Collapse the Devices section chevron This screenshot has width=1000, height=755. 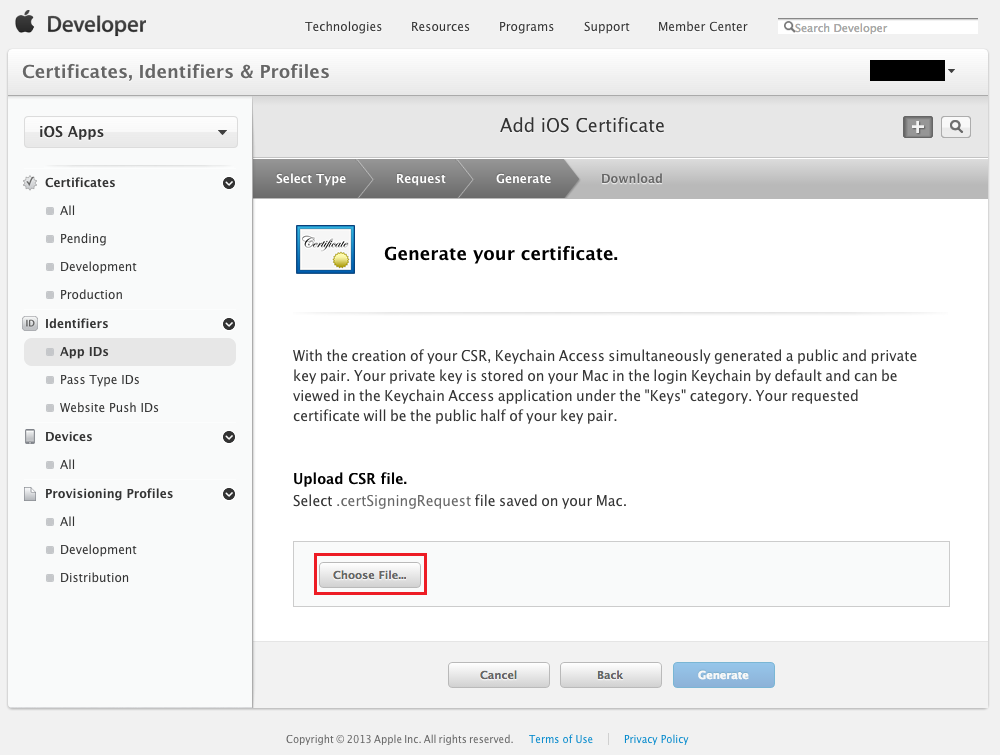(229, 437)
